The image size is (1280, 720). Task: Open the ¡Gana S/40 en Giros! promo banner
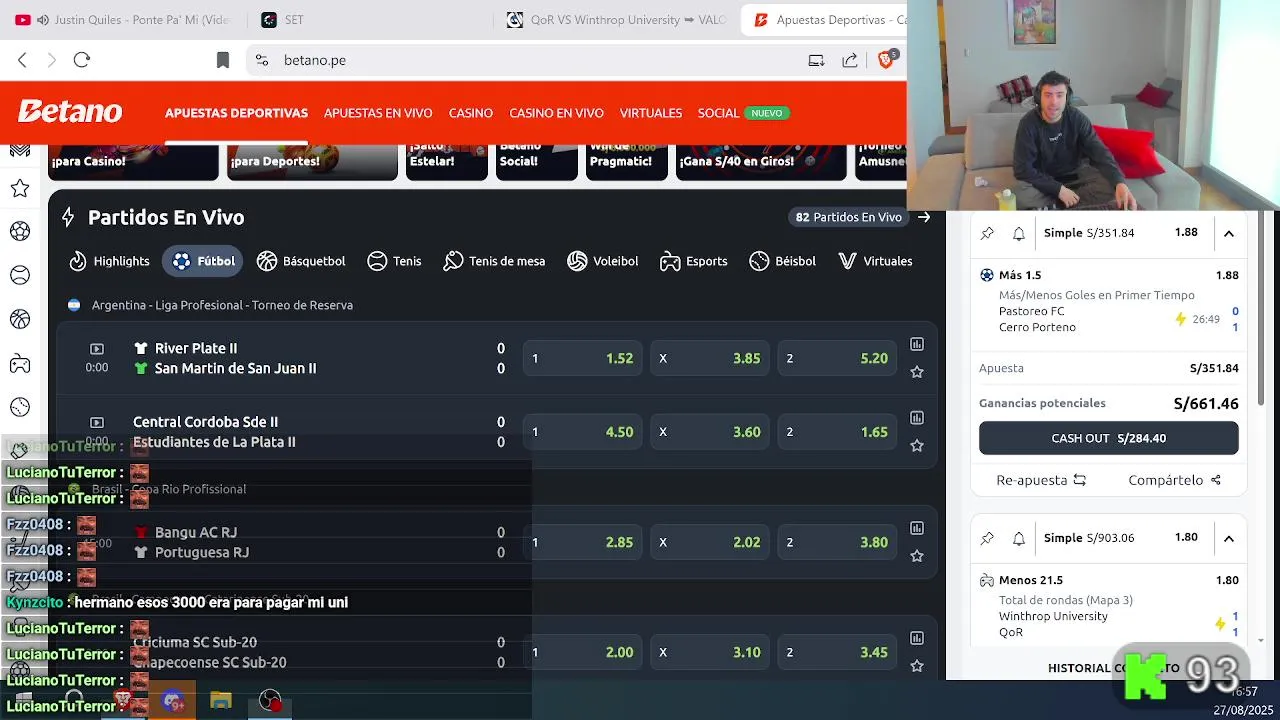click(x=761, y=162)
